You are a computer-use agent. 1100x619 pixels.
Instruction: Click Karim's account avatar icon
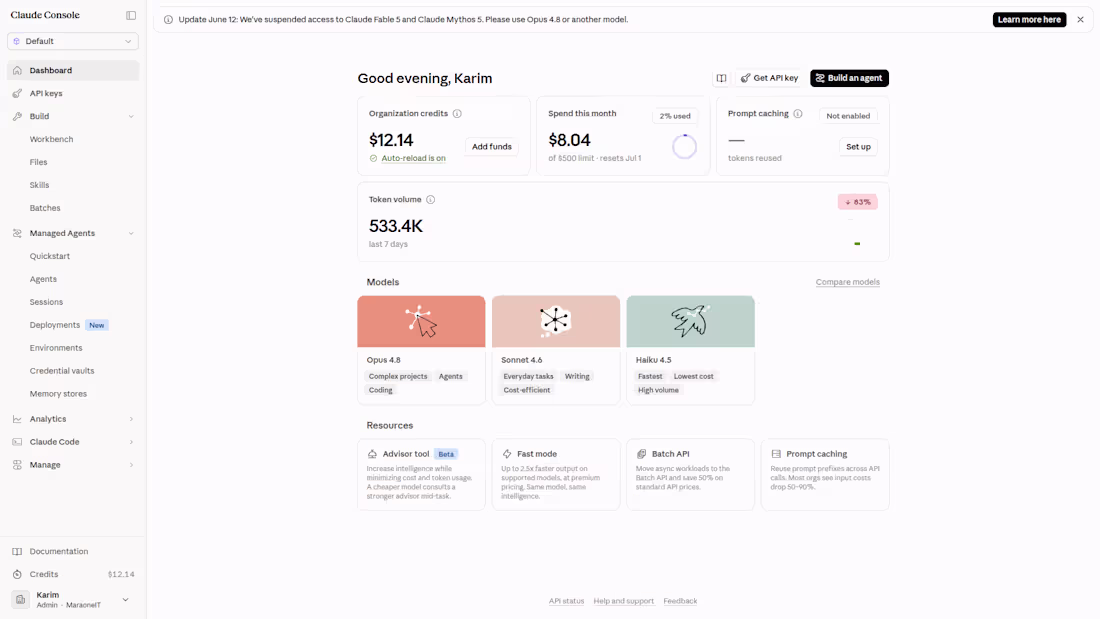pyautogui.click(x=20, y=599)
